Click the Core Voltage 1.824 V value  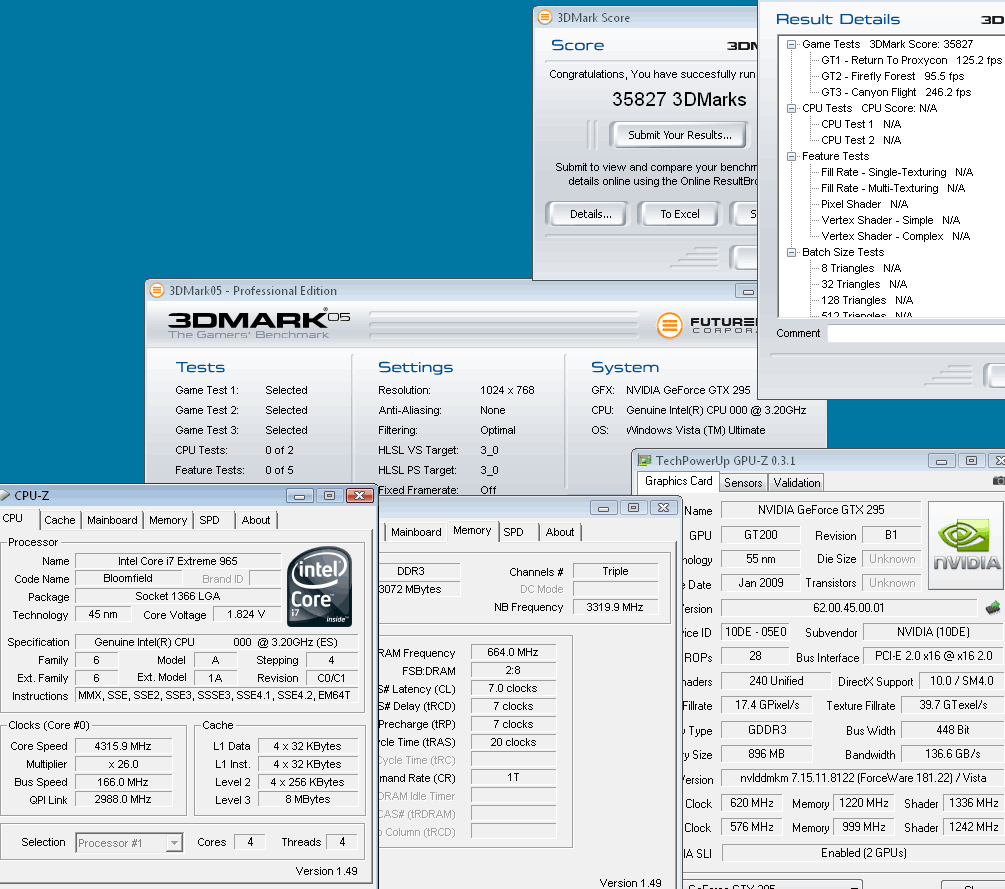pos(246,614)
